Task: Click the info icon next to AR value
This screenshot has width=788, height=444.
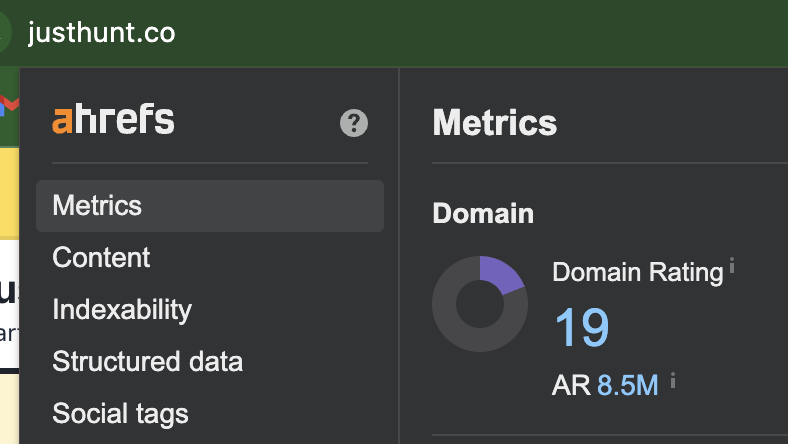Action: coord(673,381)
